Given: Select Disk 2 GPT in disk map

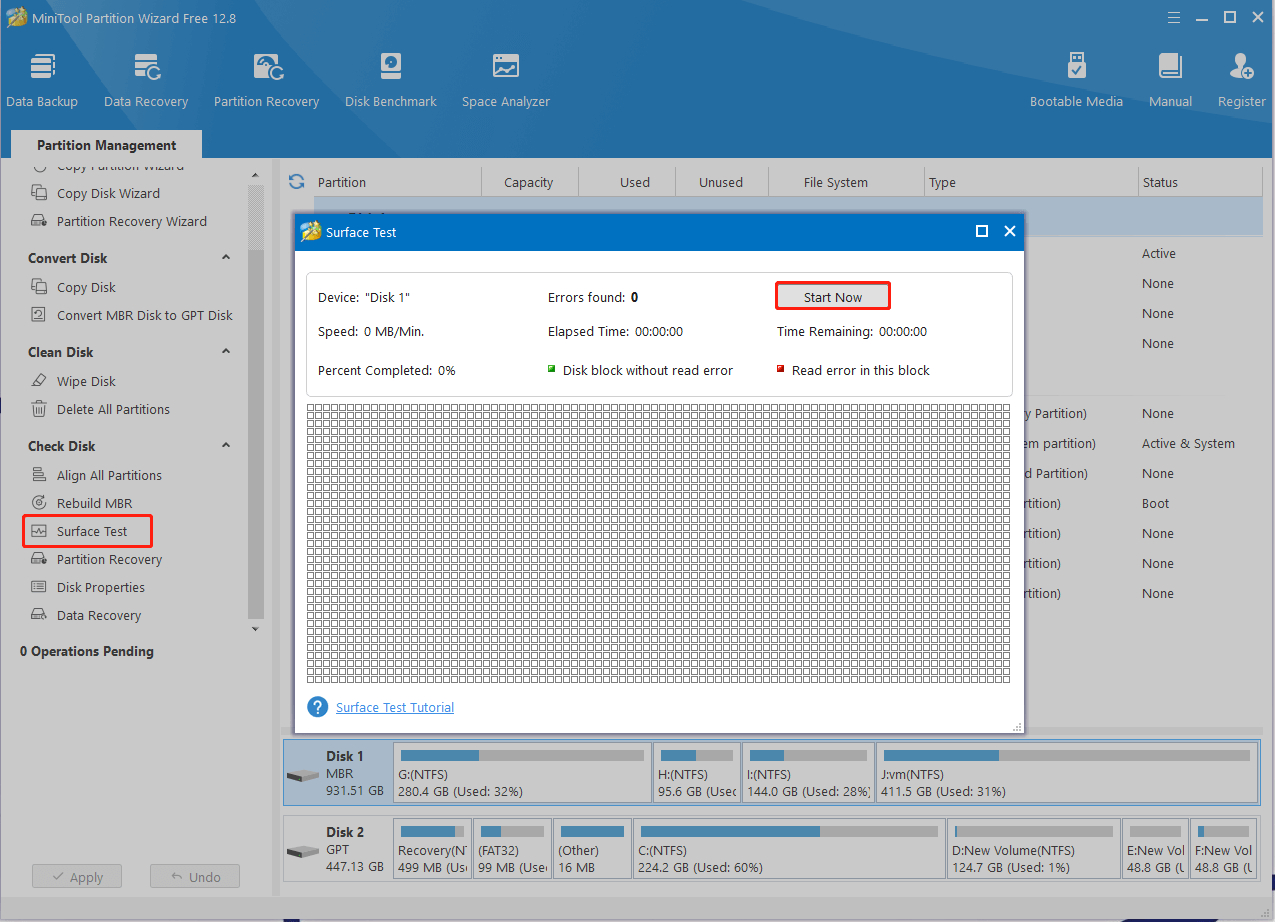Looking at the screenshot, I should 338,849.
